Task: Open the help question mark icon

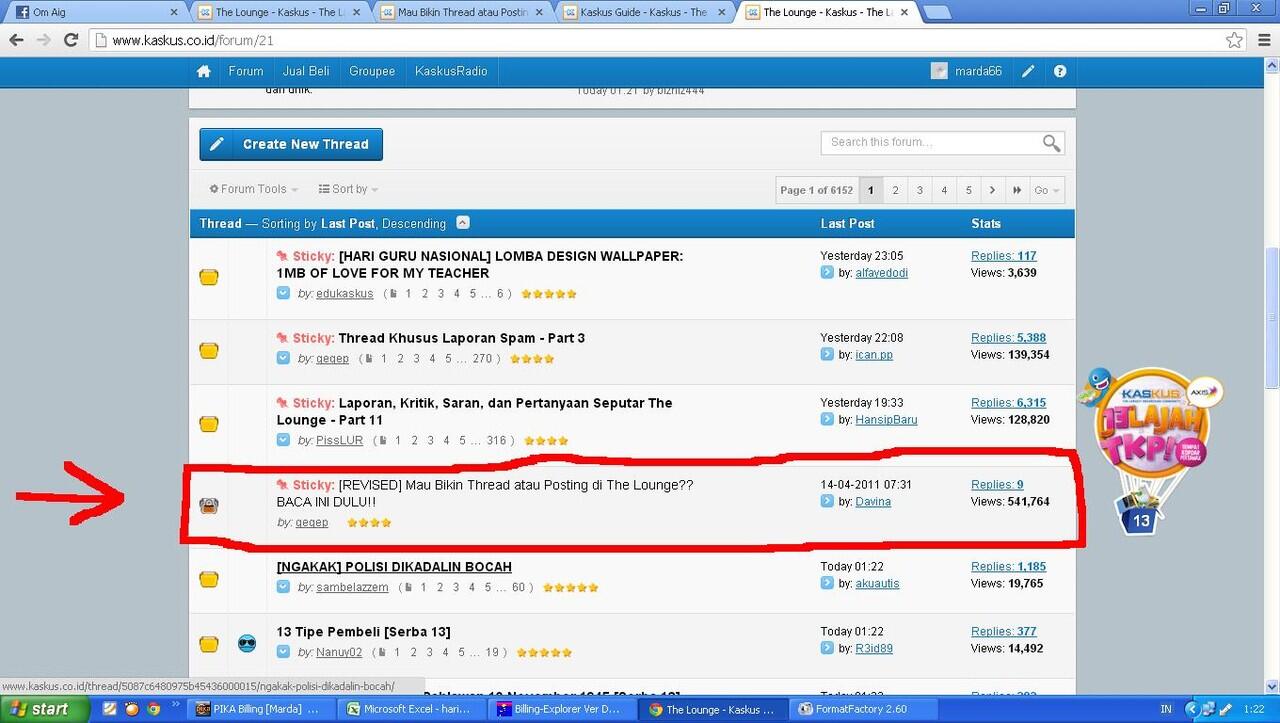Action: (1060, 71)
